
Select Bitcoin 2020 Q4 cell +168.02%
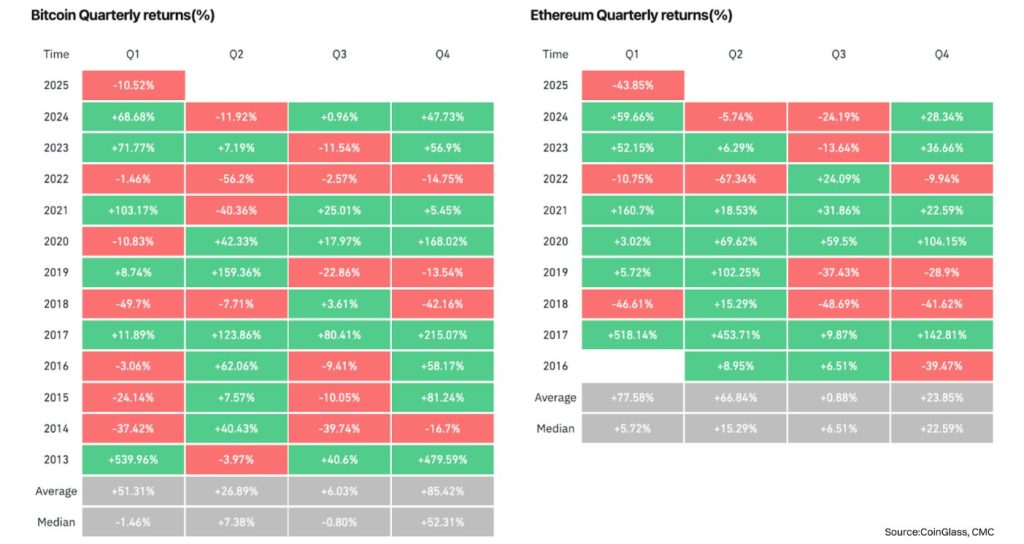[442, 241]
